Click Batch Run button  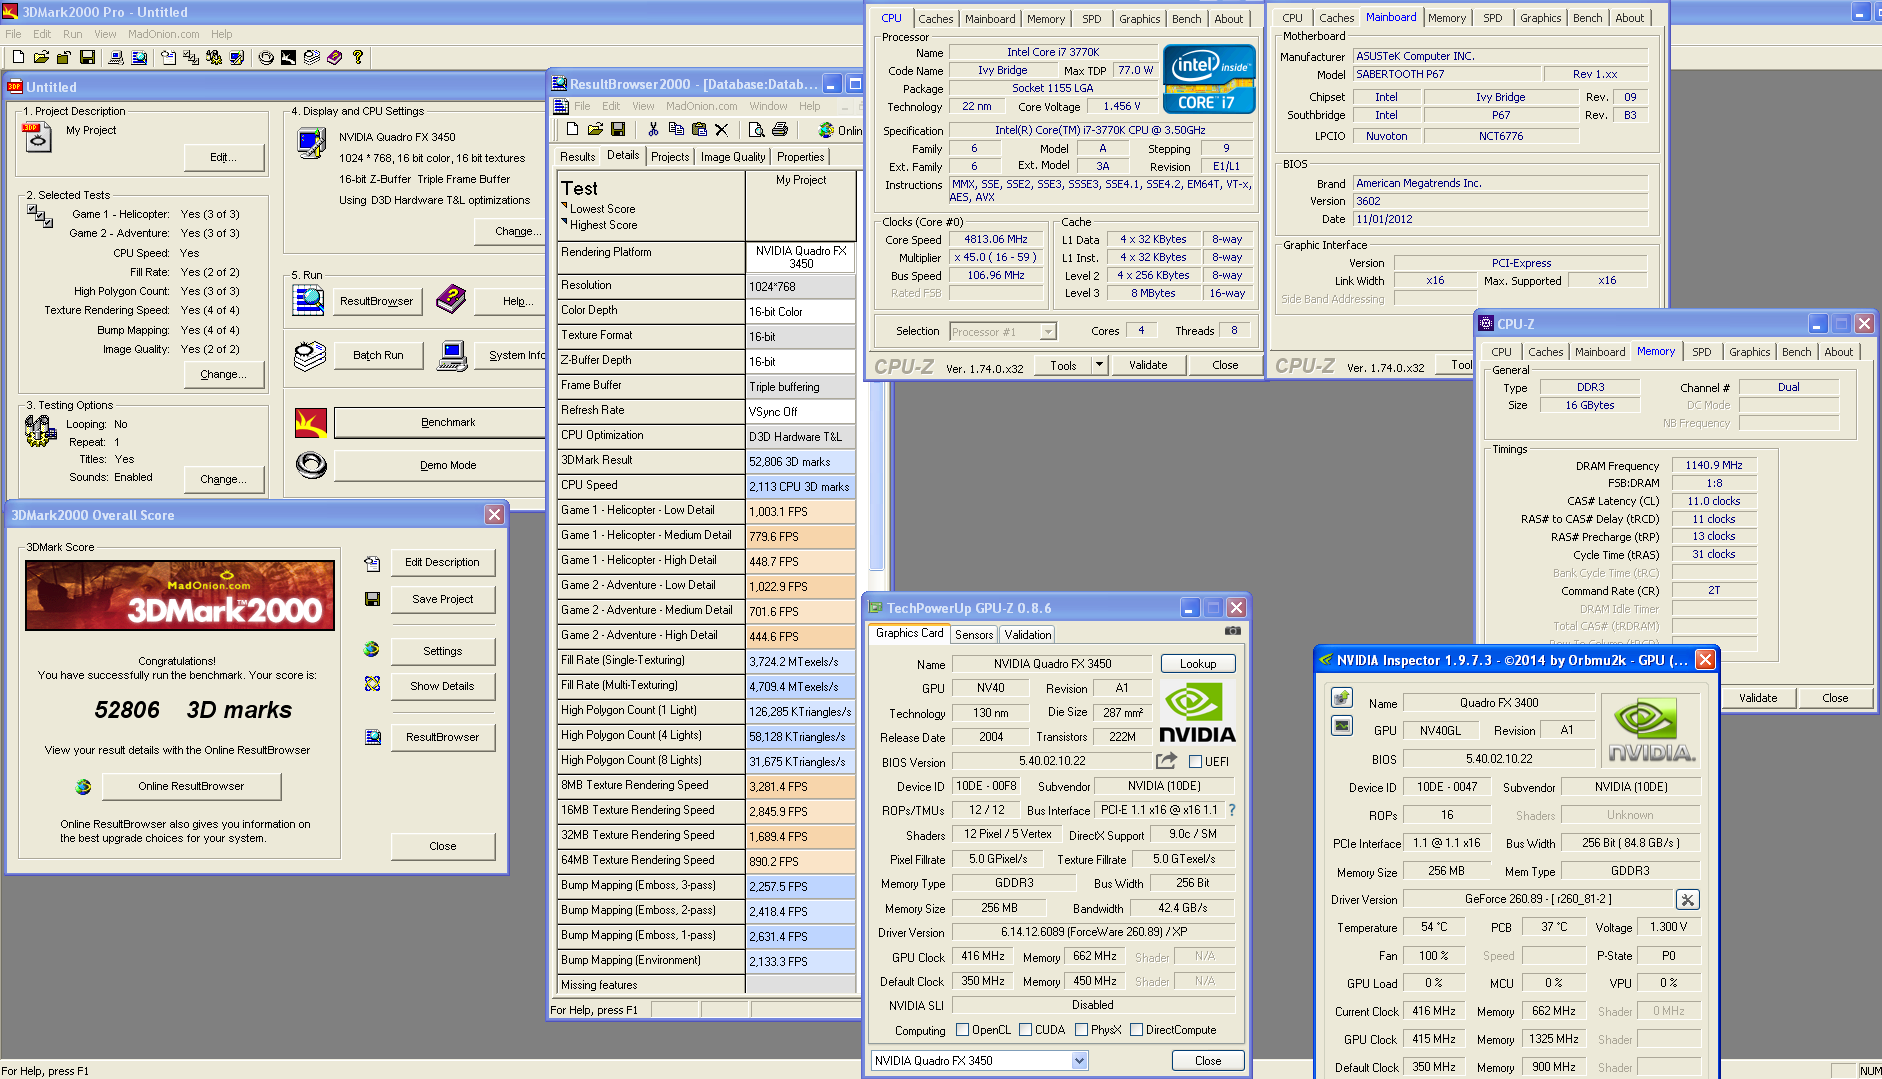coord(378,356)
